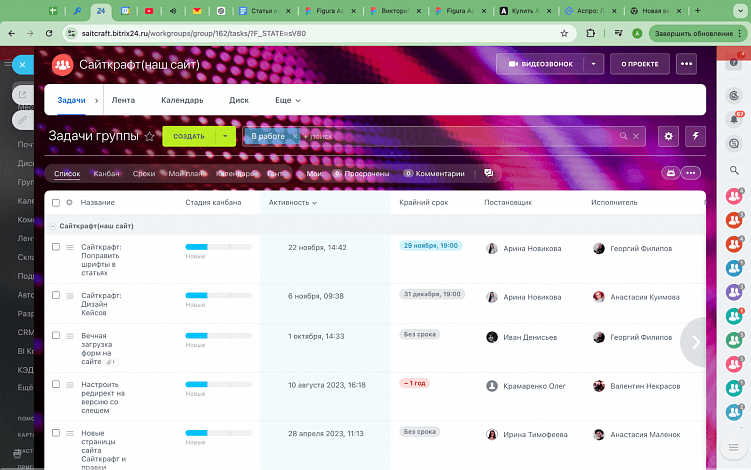The width and height of the screenshot is (751, 470).
Task: Open the lightning bolt automation button
Action: click(x=695, y=136)
